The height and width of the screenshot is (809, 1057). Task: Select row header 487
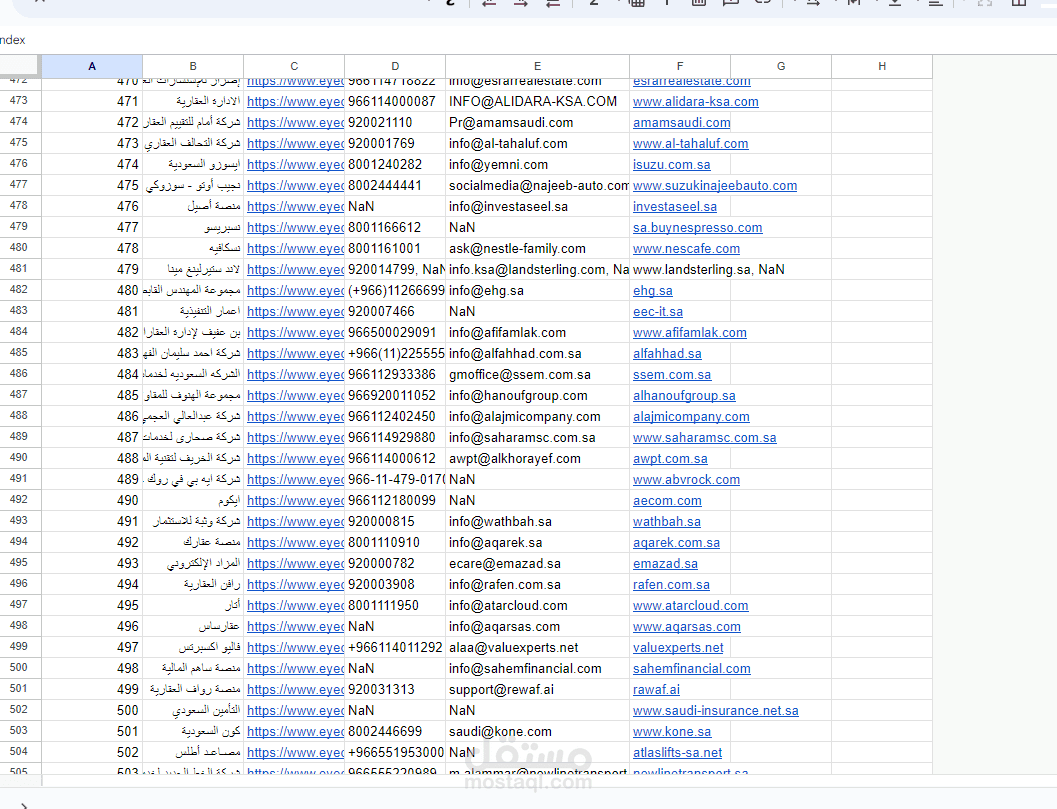coord(20,394)
